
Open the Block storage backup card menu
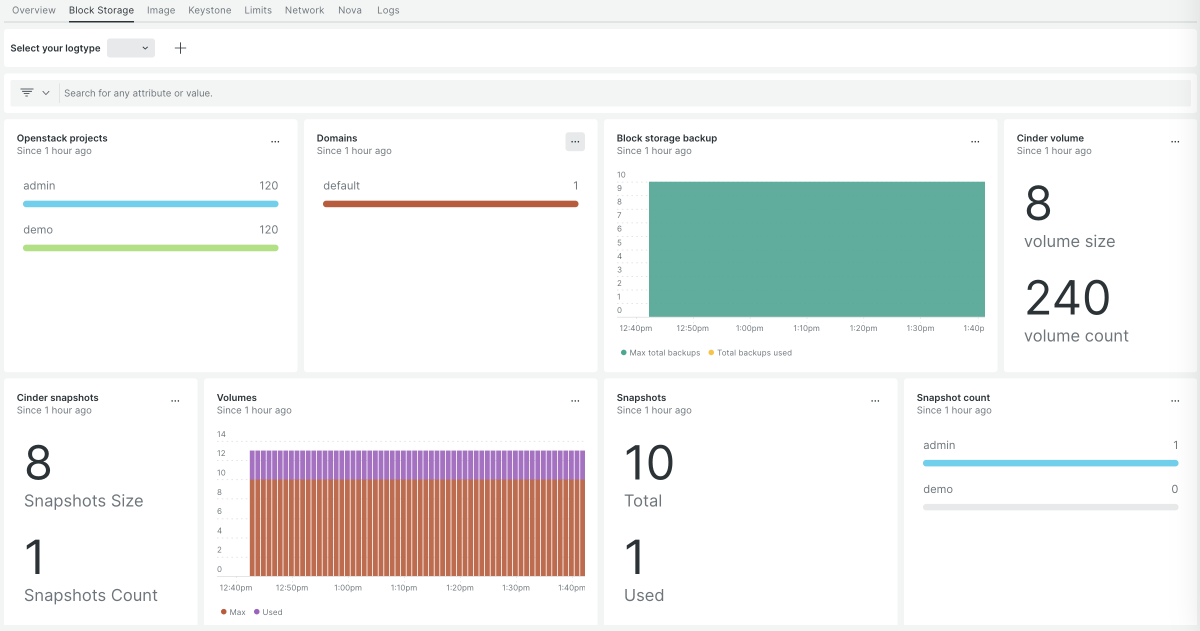(x=975, y=141)
